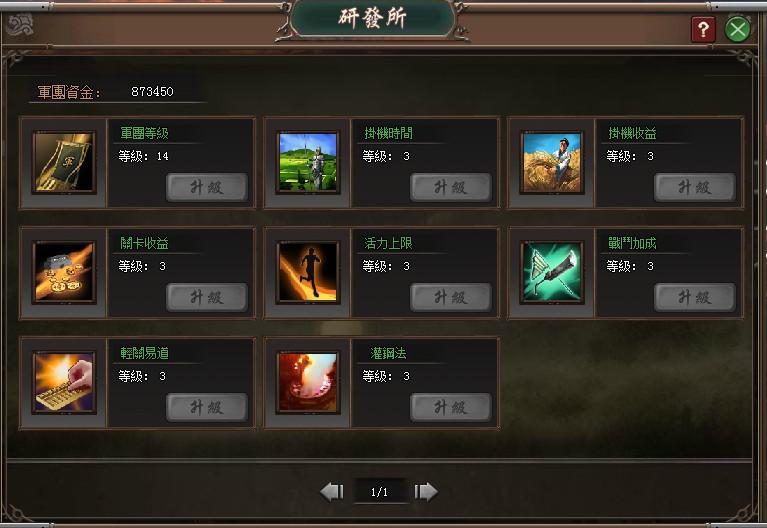Upgrade 掛機時間 with its 升級 button

(451, 187)
